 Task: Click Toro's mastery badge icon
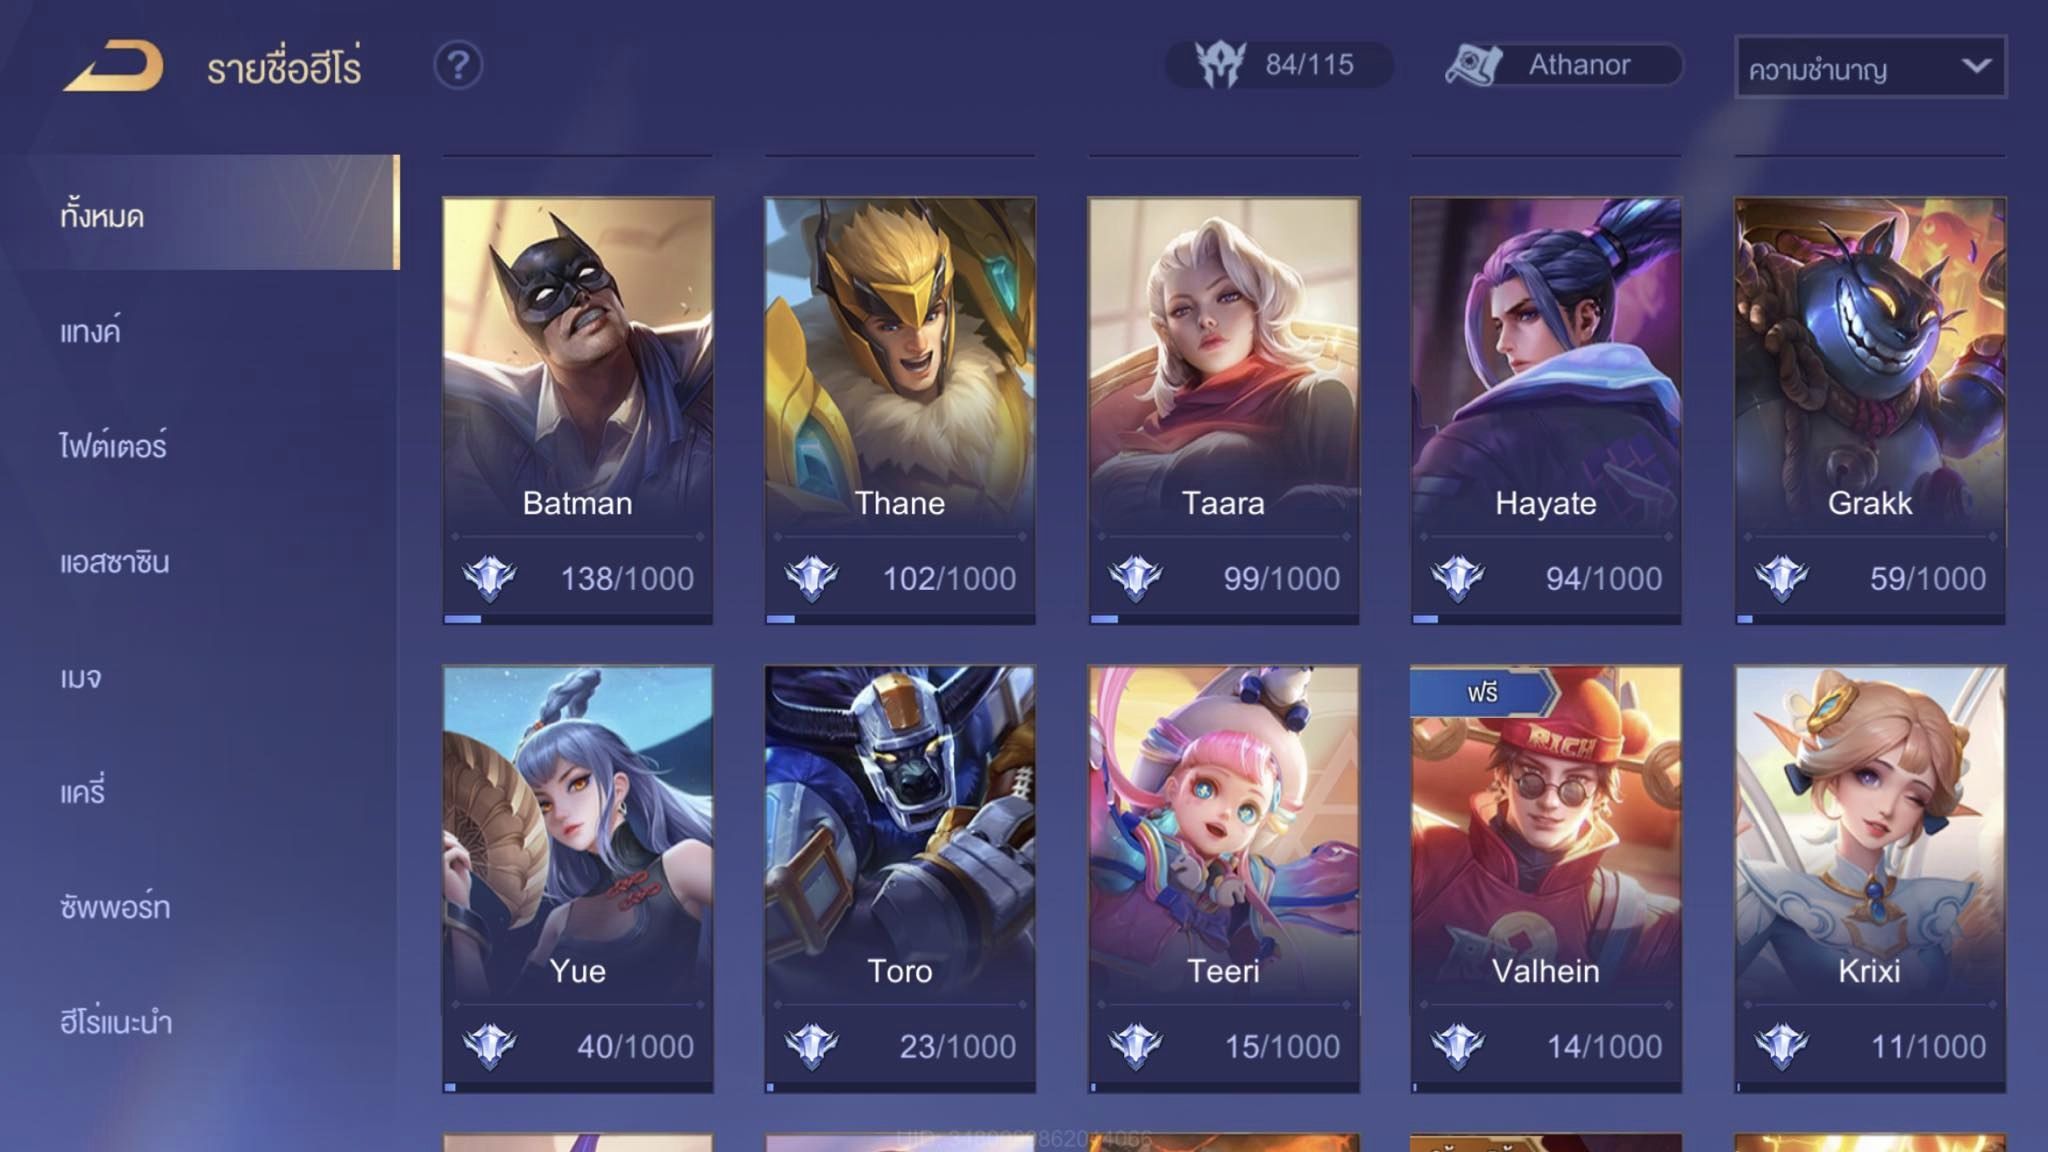(x=811, y=1046)
